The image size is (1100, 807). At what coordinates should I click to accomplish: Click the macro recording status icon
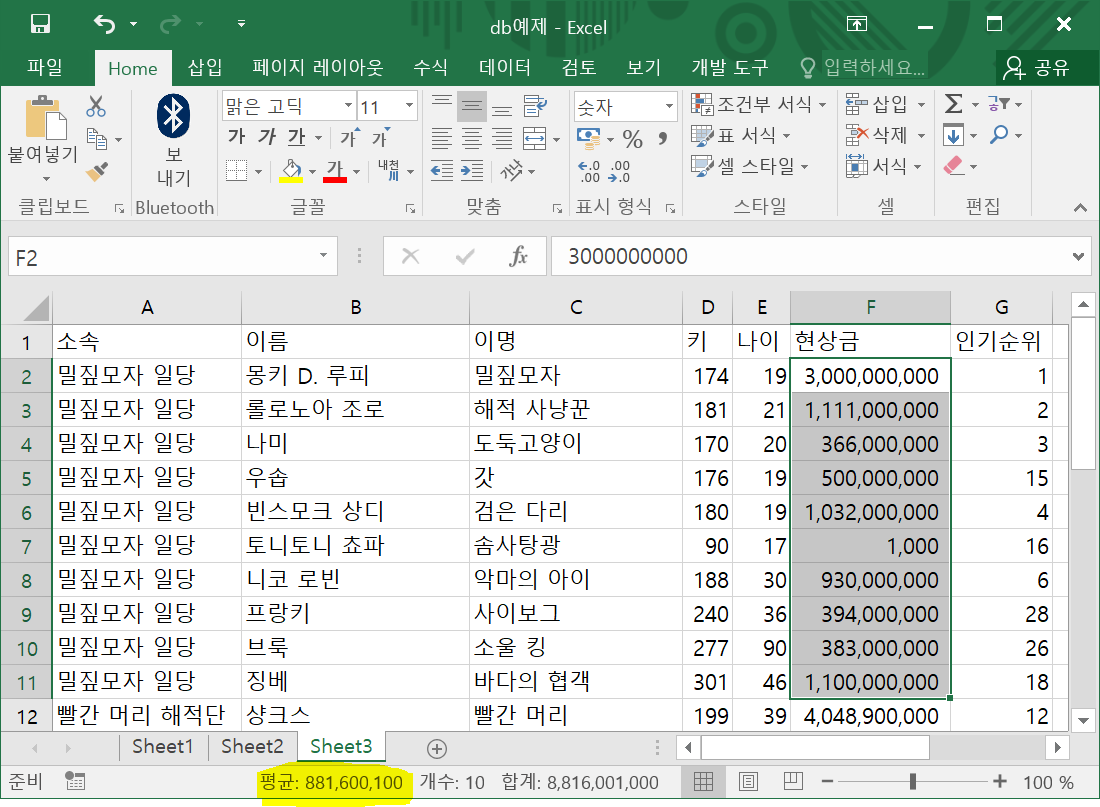(x=75, y=781)
